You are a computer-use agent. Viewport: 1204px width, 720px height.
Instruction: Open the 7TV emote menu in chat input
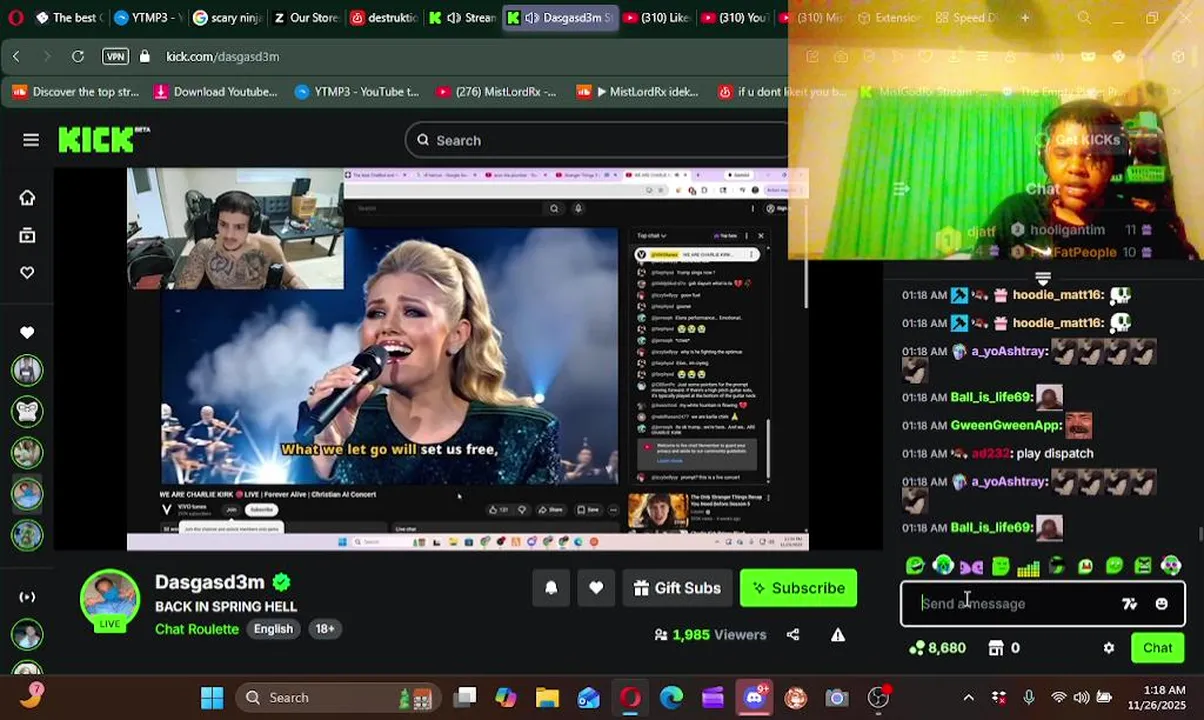[x=1129, y=604]
